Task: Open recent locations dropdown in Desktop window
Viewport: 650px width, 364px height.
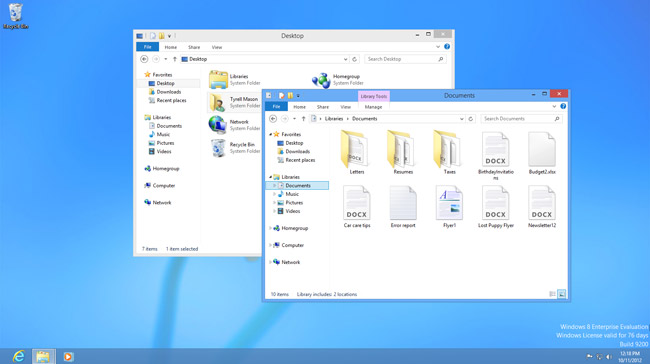Action: point(165,59)
